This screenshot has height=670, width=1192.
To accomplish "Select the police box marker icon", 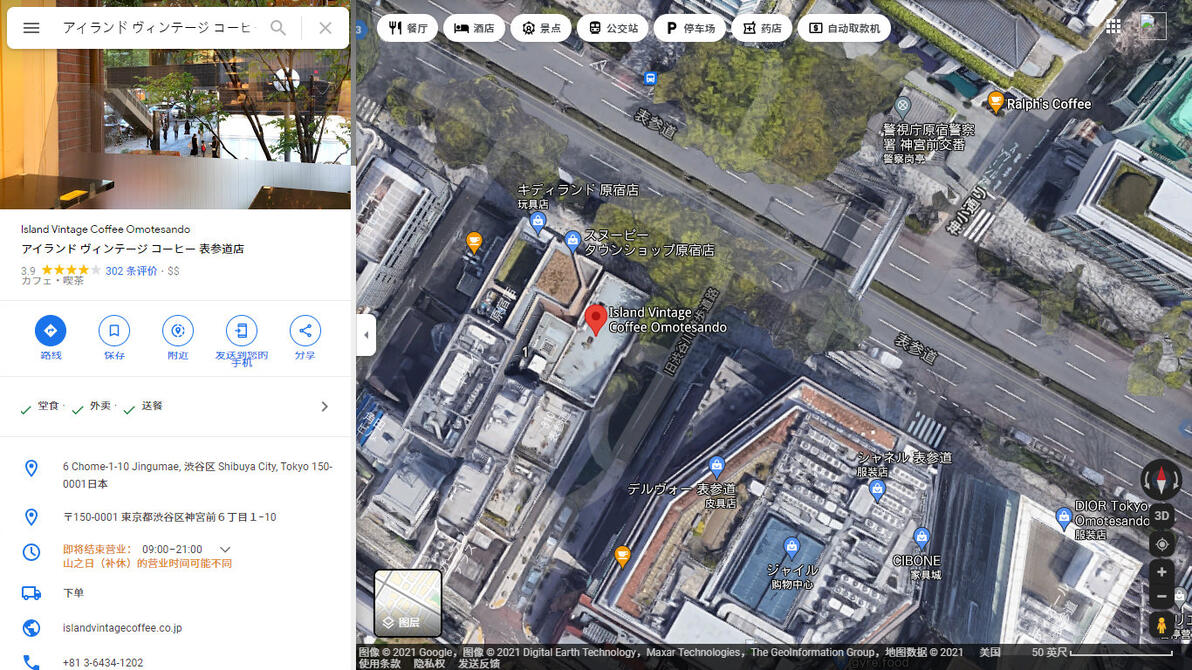I will pos(902,106).
